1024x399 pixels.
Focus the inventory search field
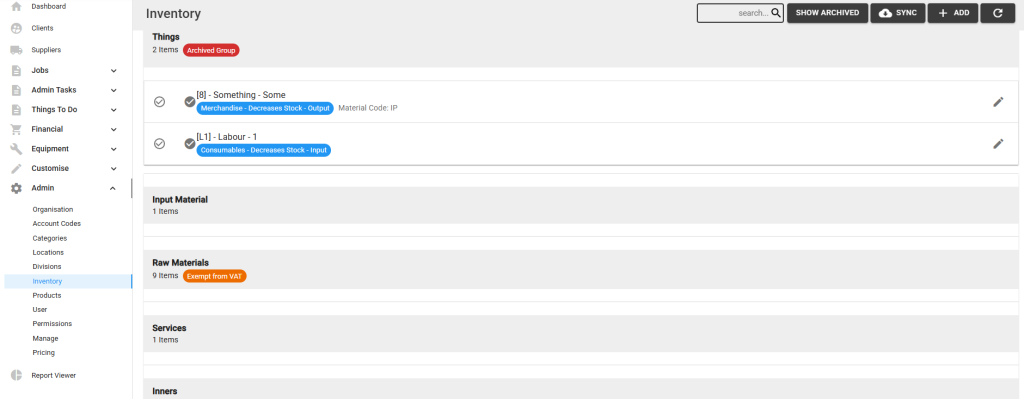point(740,13)
